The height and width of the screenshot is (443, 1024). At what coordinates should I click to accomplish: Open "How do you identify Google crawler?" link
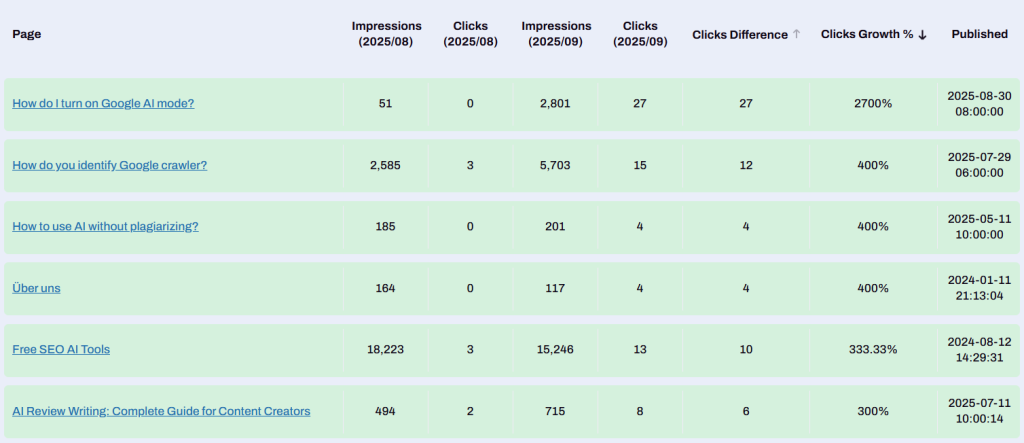coord(109,165)
